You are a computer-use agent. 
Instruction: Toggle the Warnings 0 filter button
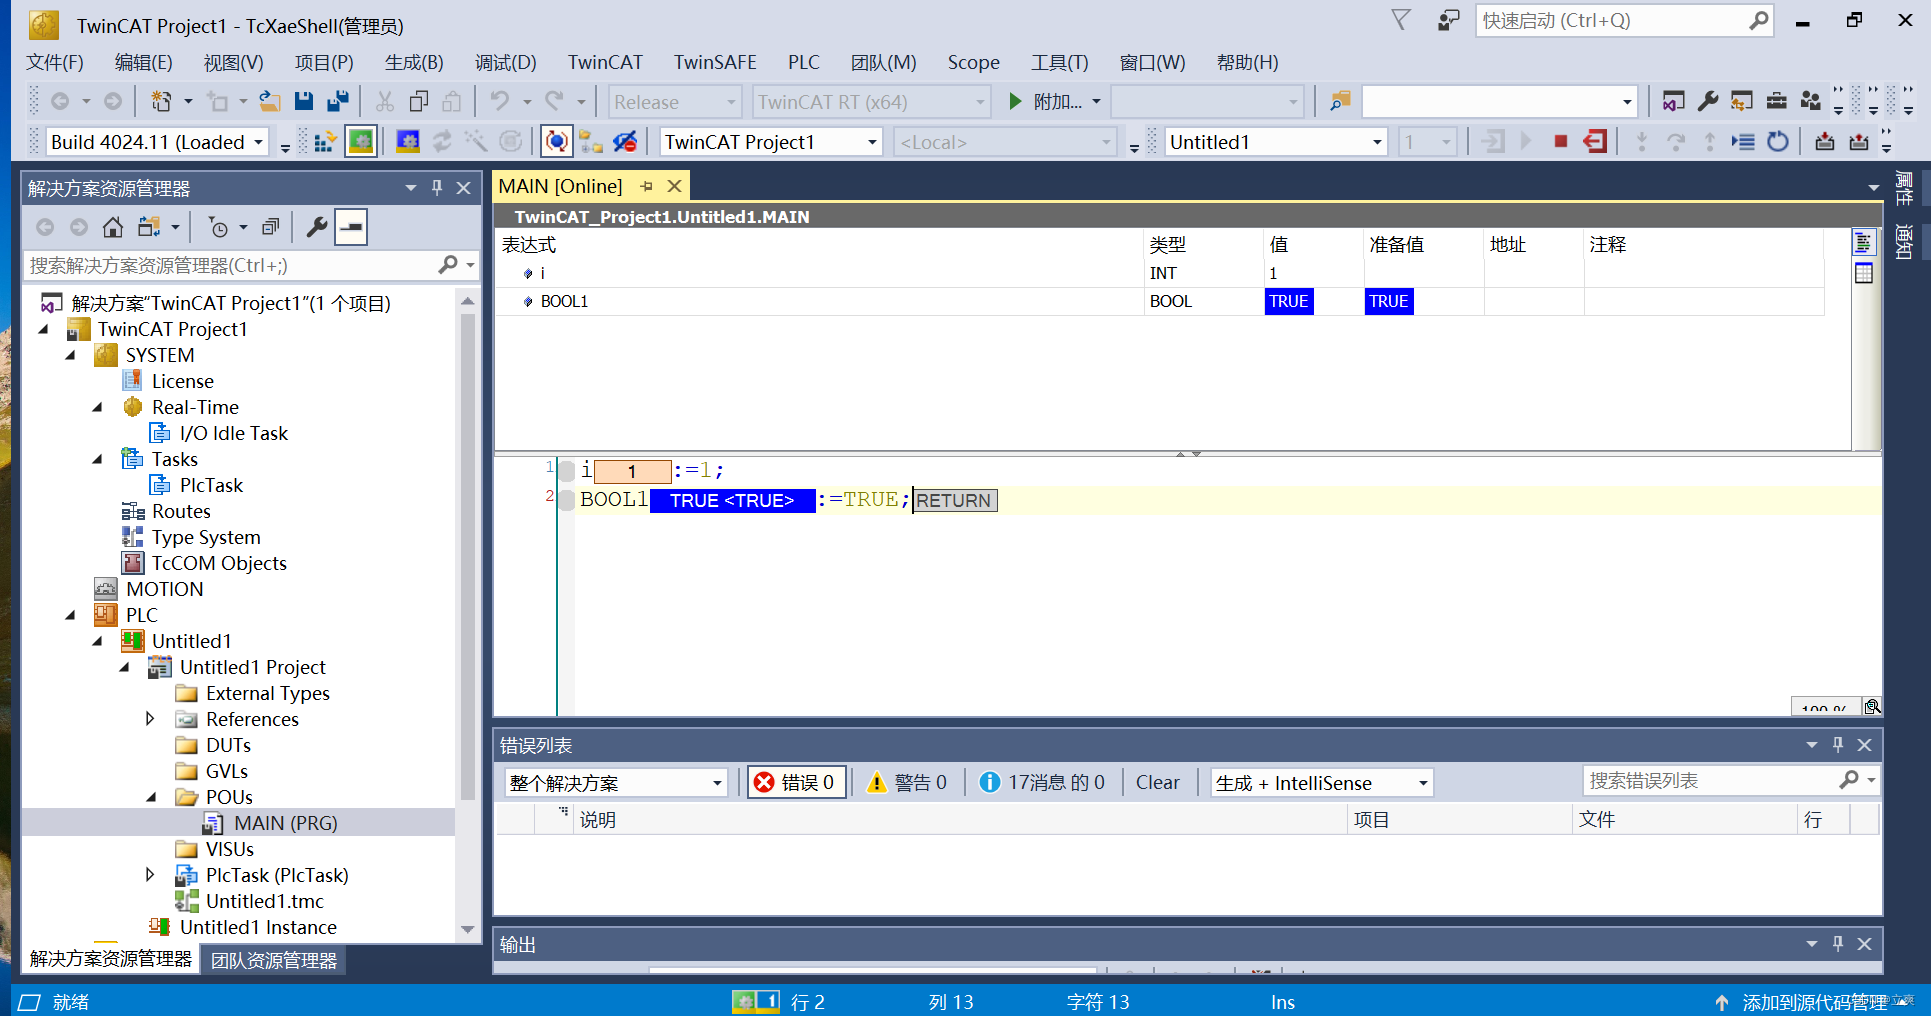coord(907,782)
